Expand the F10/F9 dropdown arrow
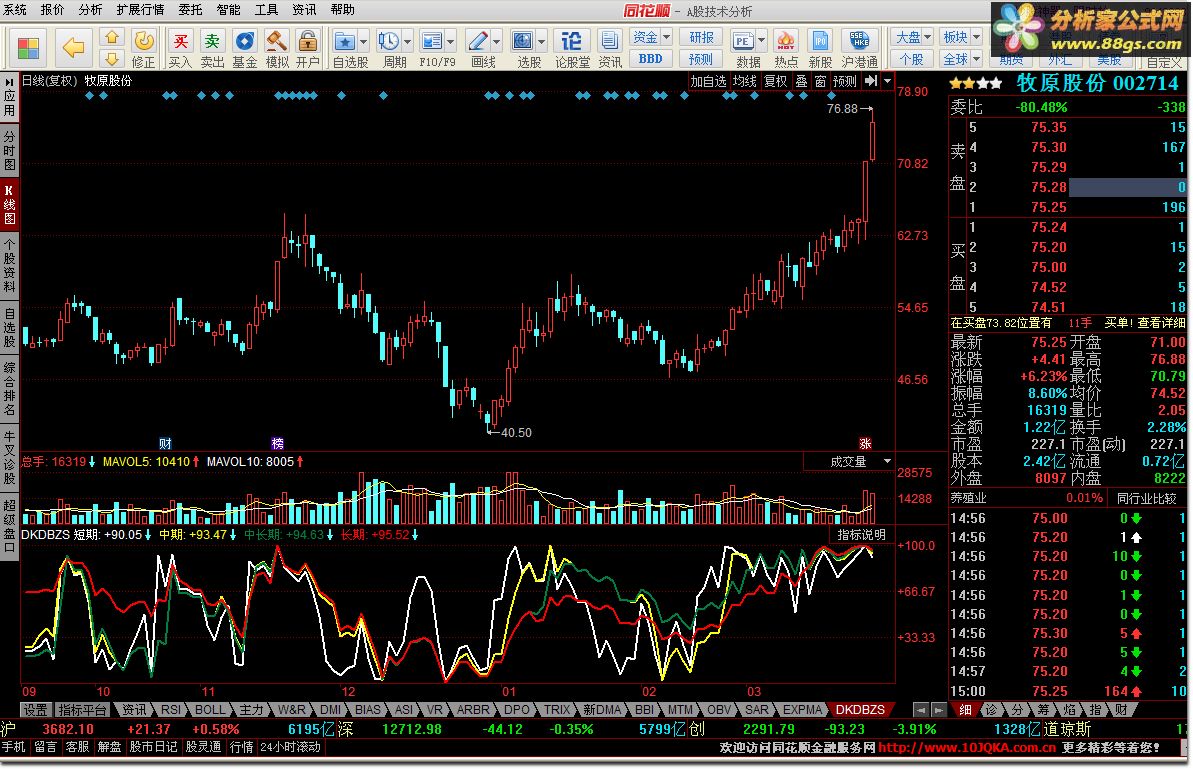This screenshot has height=769, width=1193. [x=451, y=41]
